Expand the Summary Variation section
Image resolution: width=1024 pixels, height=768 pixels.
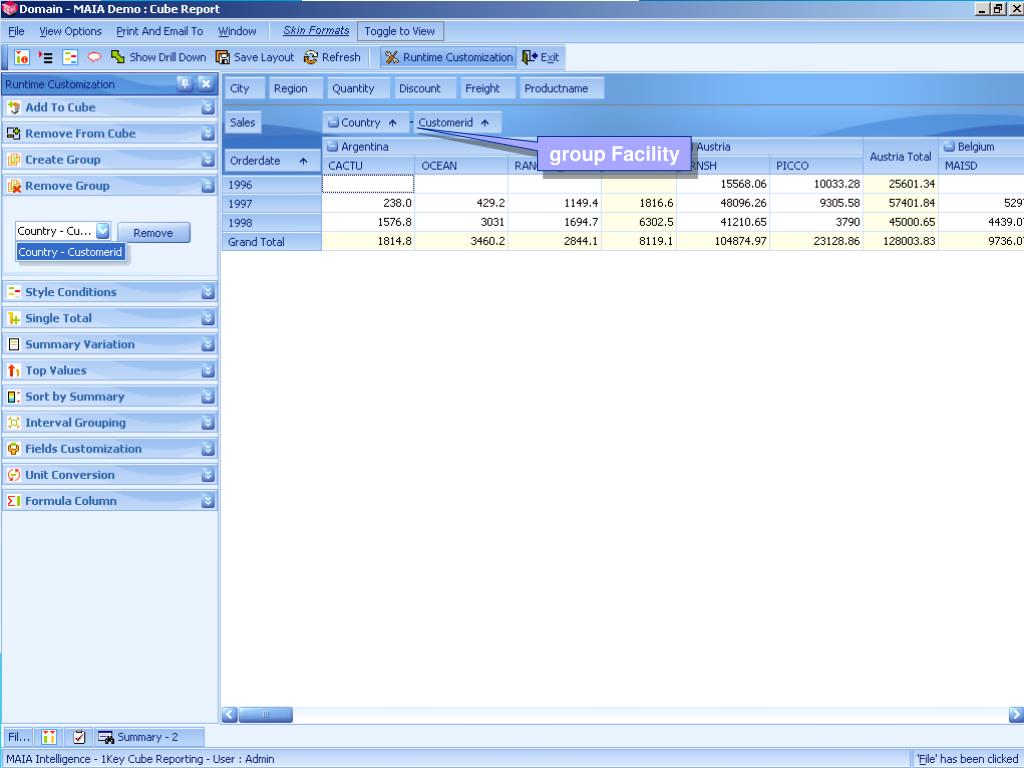(208, 345)
